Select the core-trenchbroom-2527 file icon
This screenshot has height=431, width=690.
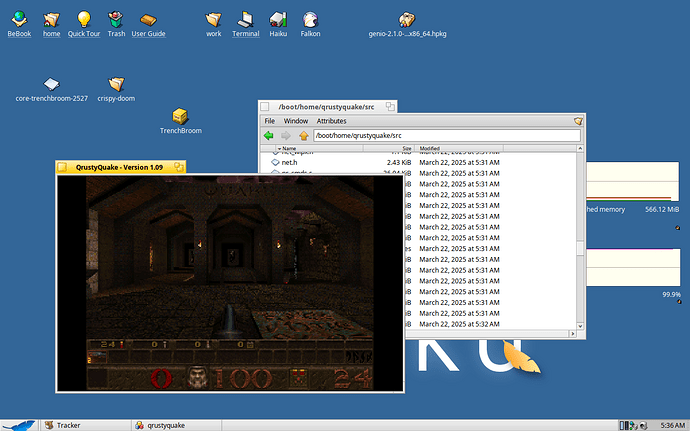pos(51,84)
